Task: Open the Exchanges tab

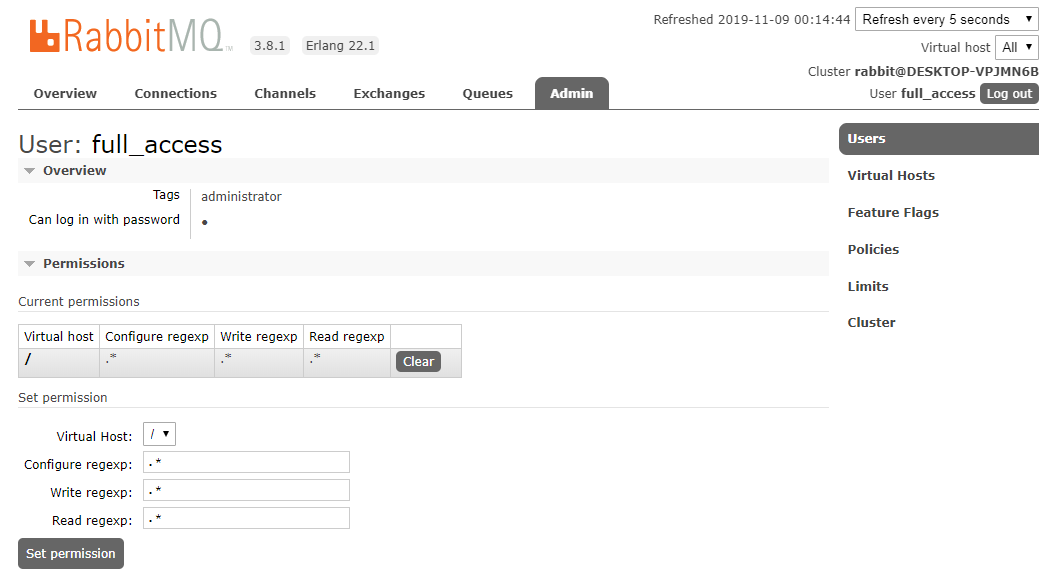Action: [x=389, y=93]
